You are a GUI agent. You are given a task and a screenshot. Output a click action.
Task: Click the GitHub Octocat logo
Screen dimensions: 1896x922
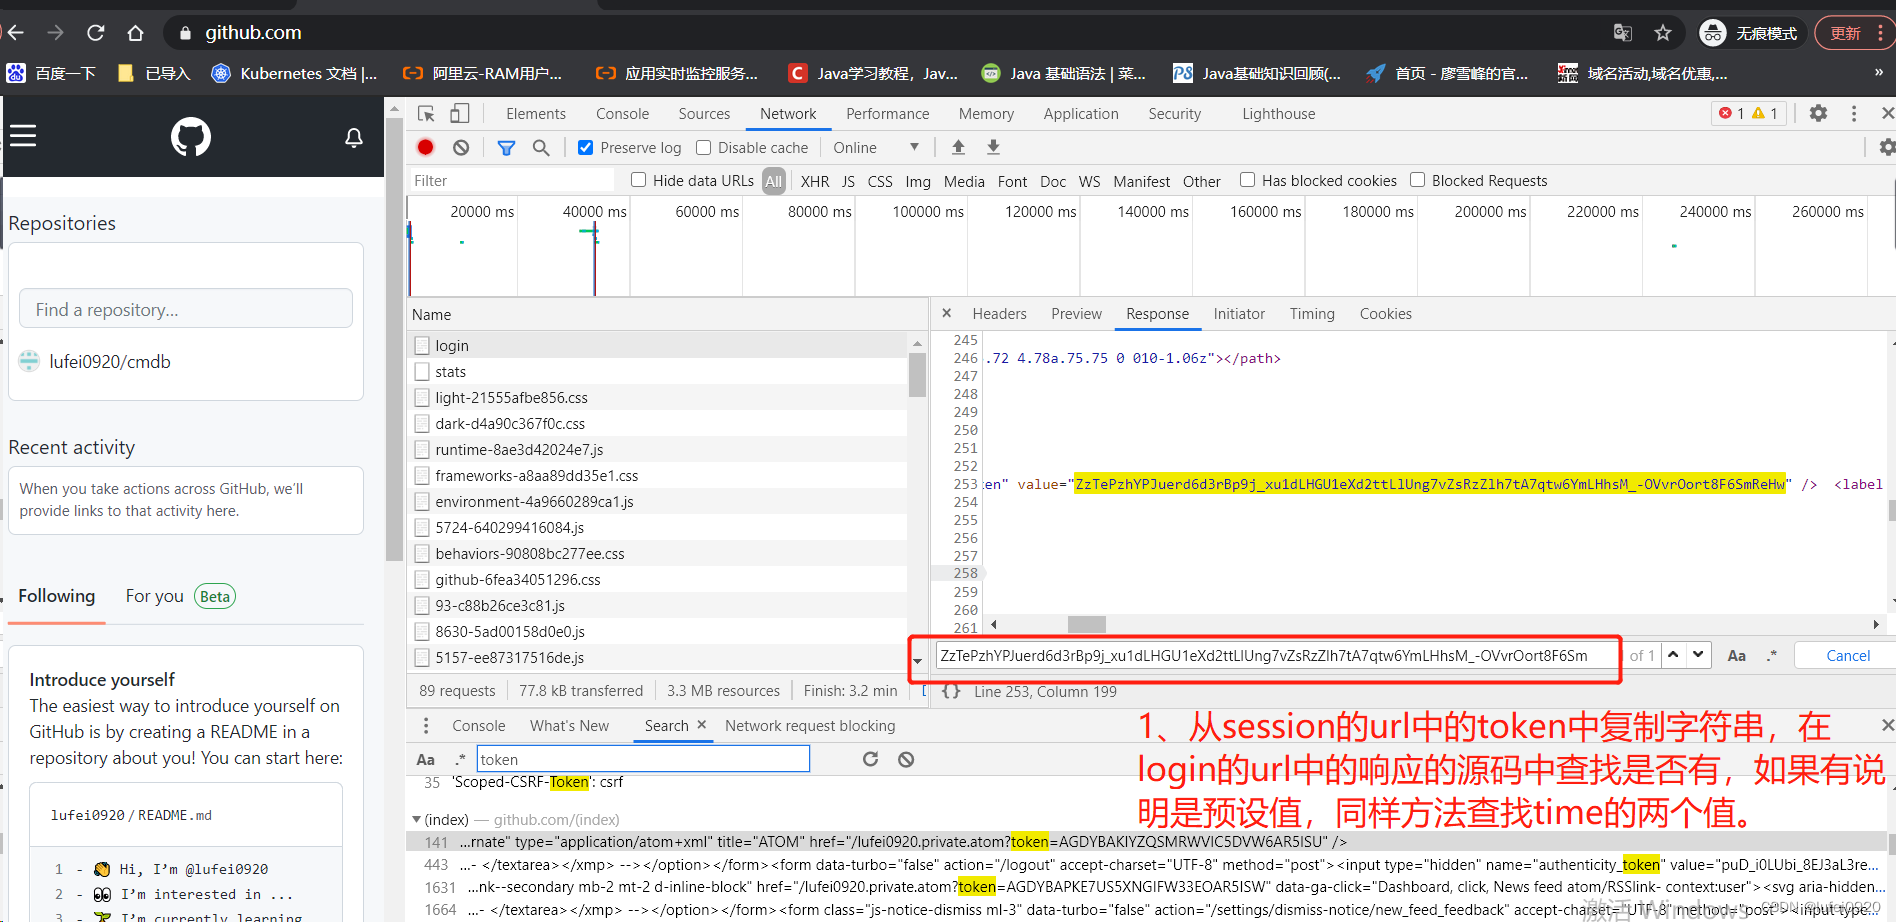click(191, 137)
